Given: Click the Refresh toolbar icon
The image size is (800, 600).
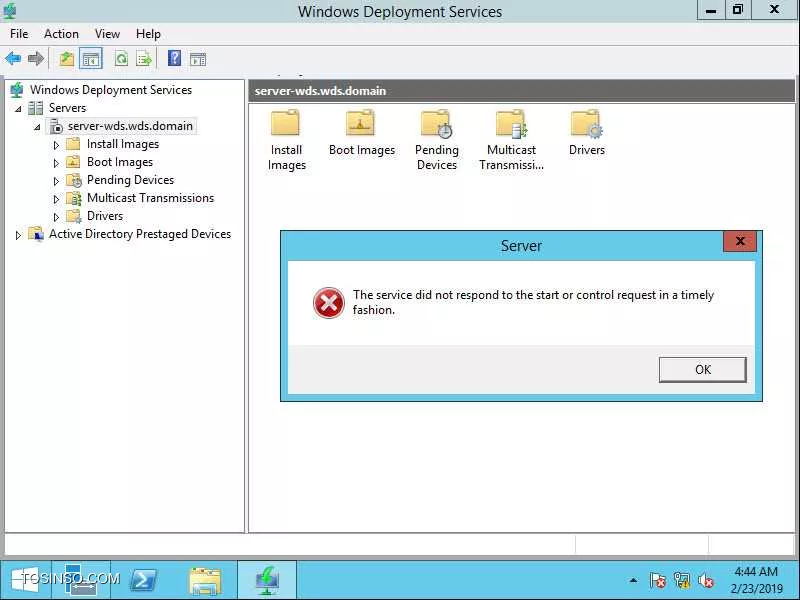Looking at the screenshot, I should click(121, 59).
